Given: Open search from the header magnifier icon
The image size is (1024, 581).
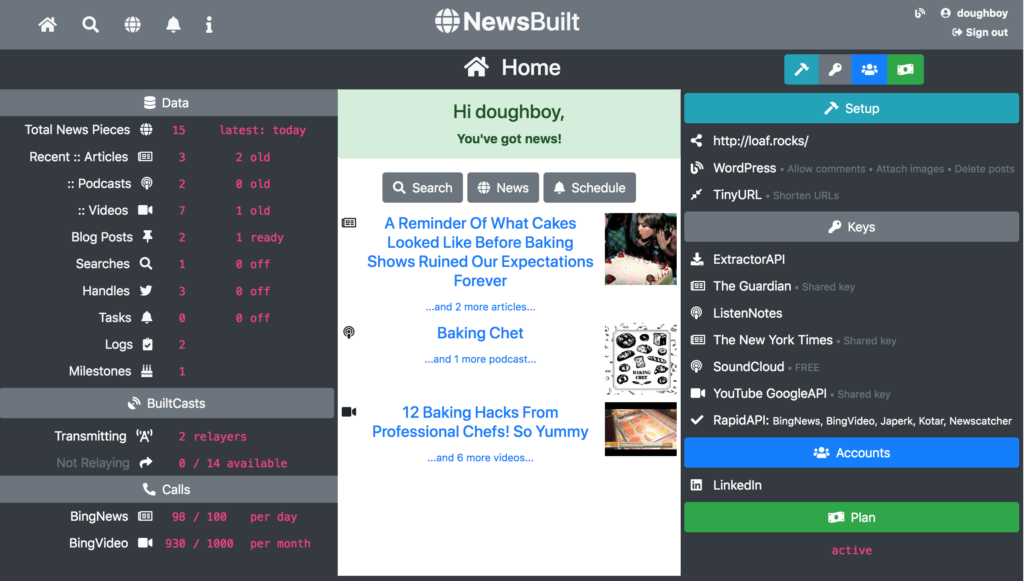Looking at the screenshot, I should click(90, 25).
